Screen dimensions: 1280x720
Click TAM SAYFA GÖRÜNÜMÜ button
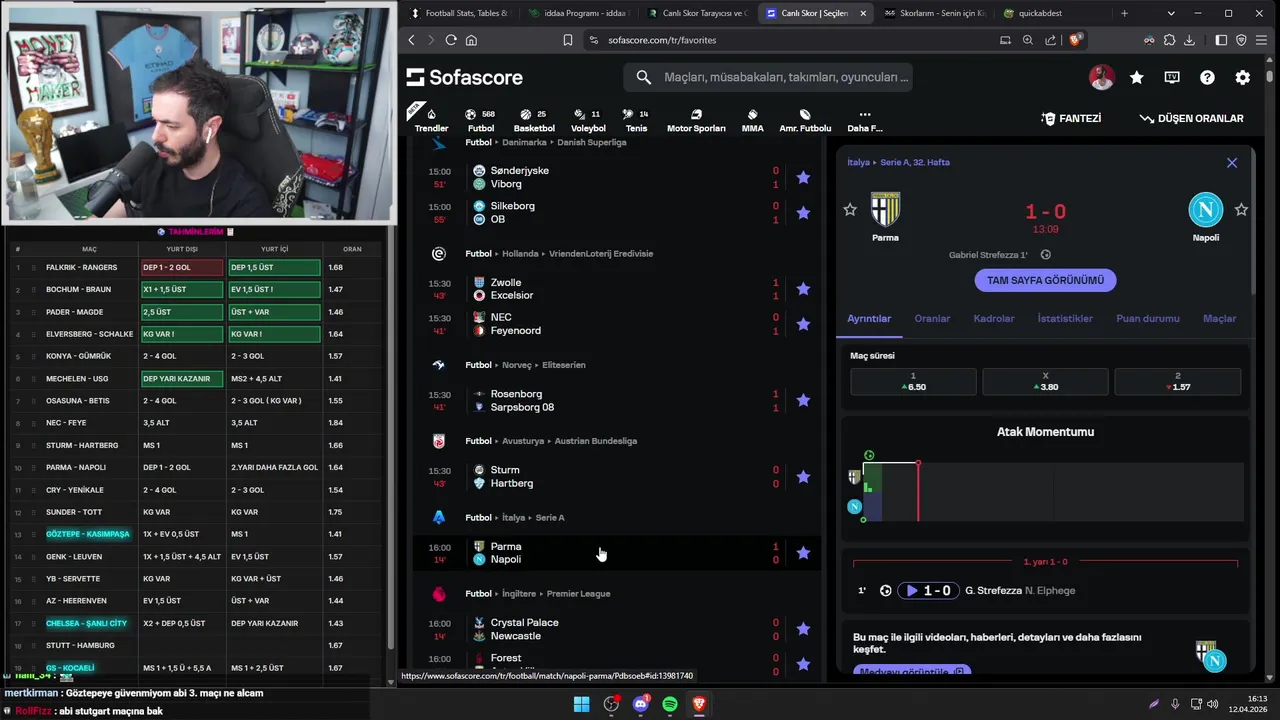pyautogui.click(x=1045, y=281)
